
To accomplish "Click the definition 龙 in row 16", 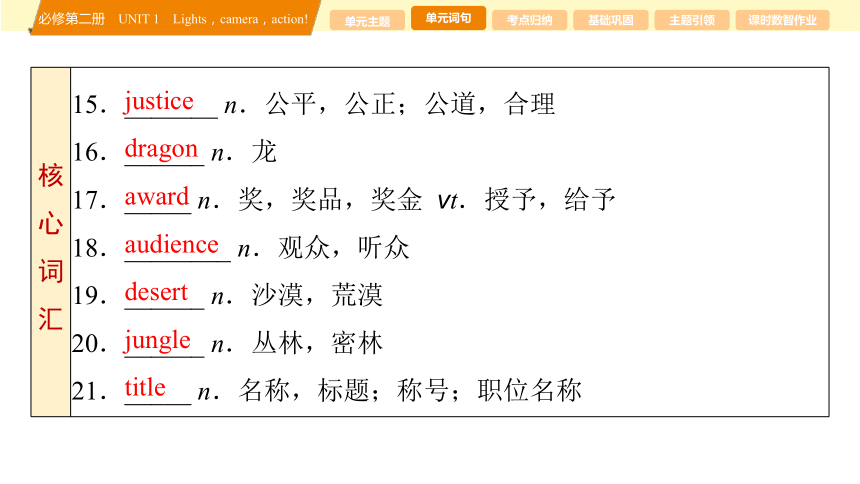I will point(264,152).
